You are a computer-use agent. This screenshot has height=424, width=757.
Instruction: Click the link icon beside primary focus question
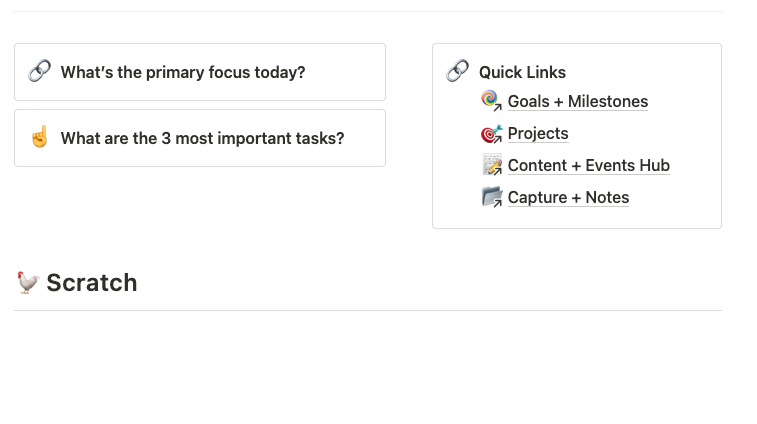[x=39, y=71]
